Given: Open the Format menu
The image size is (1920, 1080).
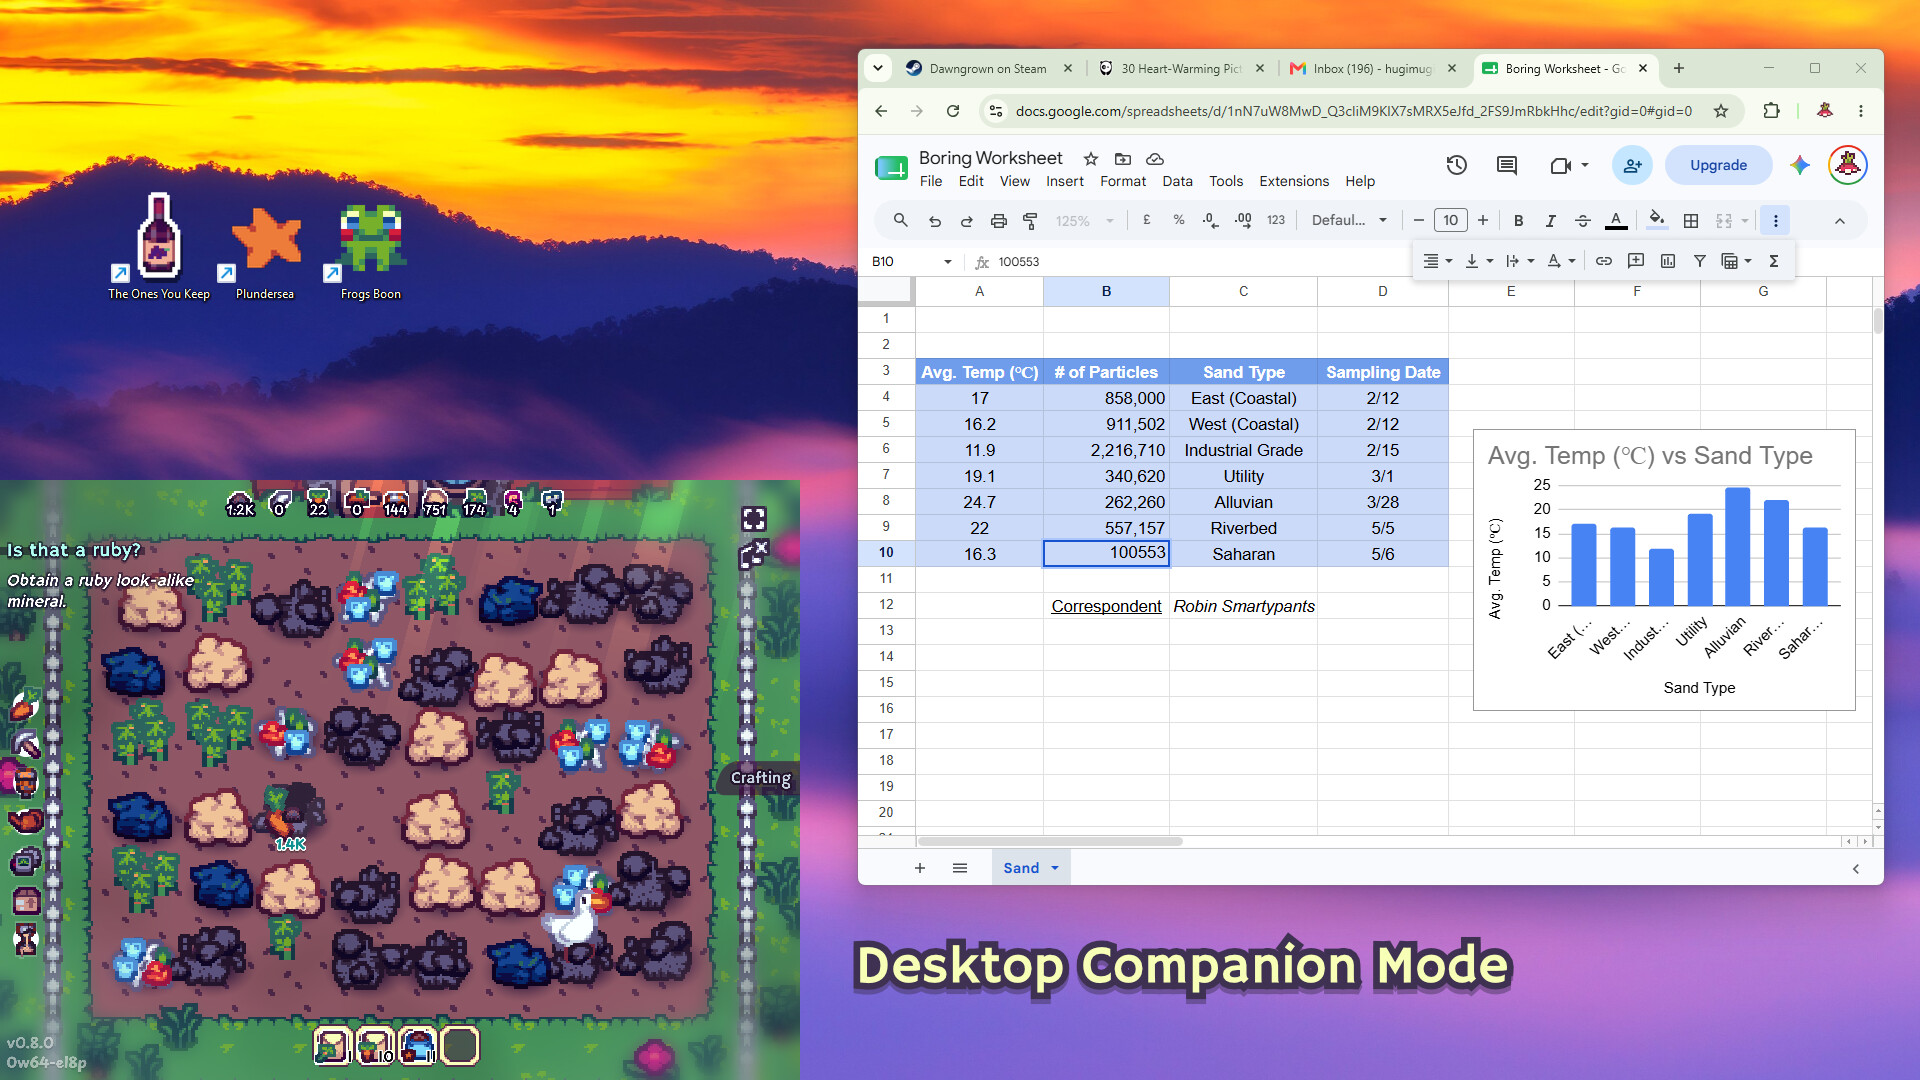Looking at the screenshot, I should (x=1122, y=181).
